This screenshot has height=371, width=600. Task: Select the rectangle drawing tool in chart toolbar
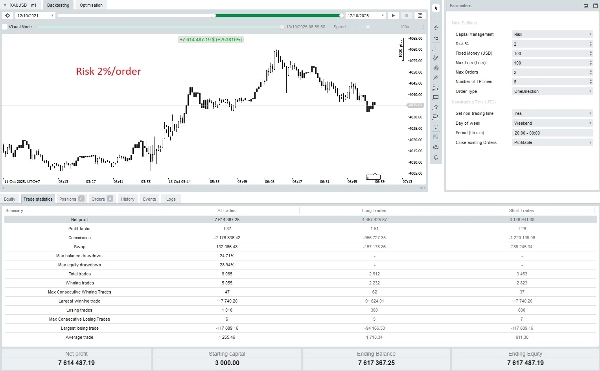point(436,97)
